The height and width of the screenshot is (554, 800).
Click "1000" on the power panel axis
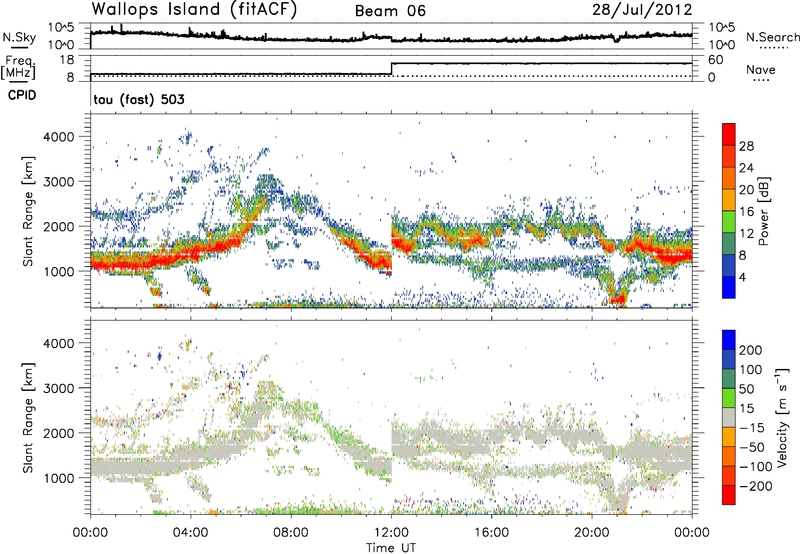(x=58, y=271)
